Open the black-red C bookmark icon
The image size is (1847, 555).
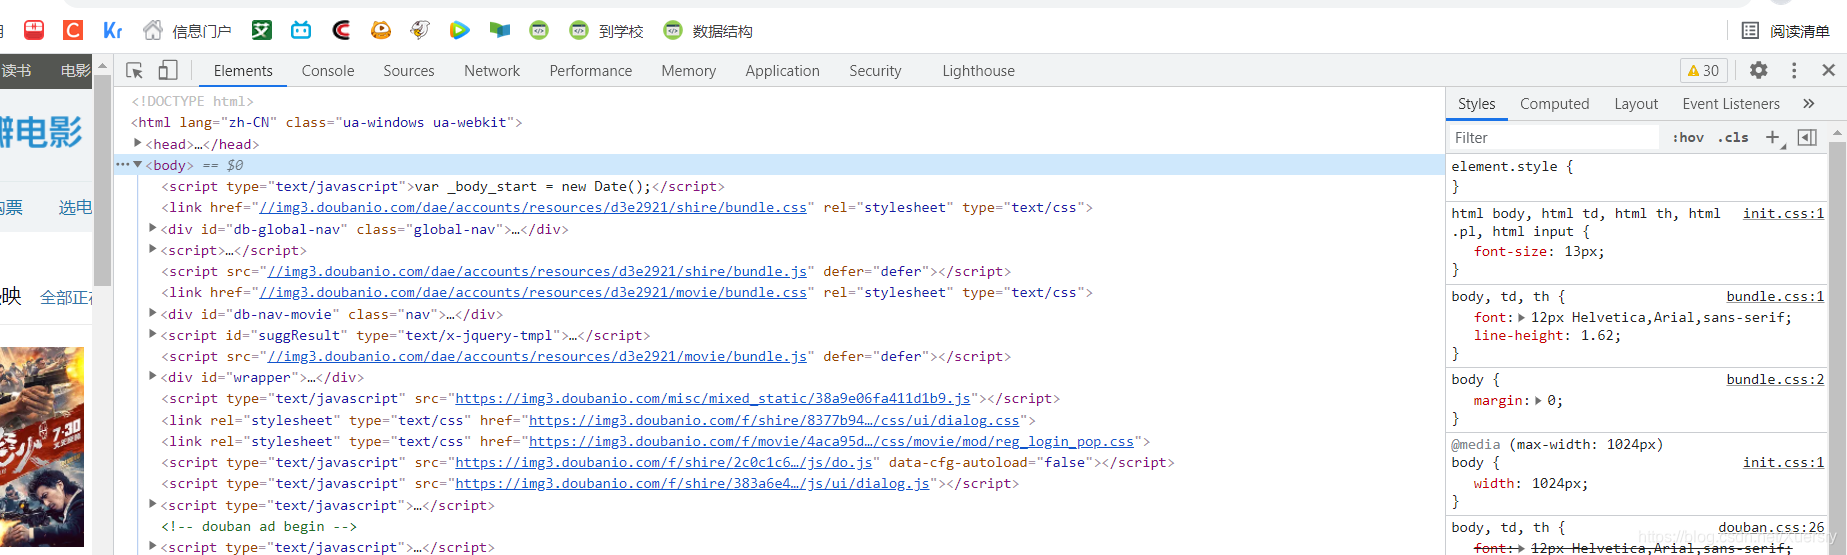(341, 30)
